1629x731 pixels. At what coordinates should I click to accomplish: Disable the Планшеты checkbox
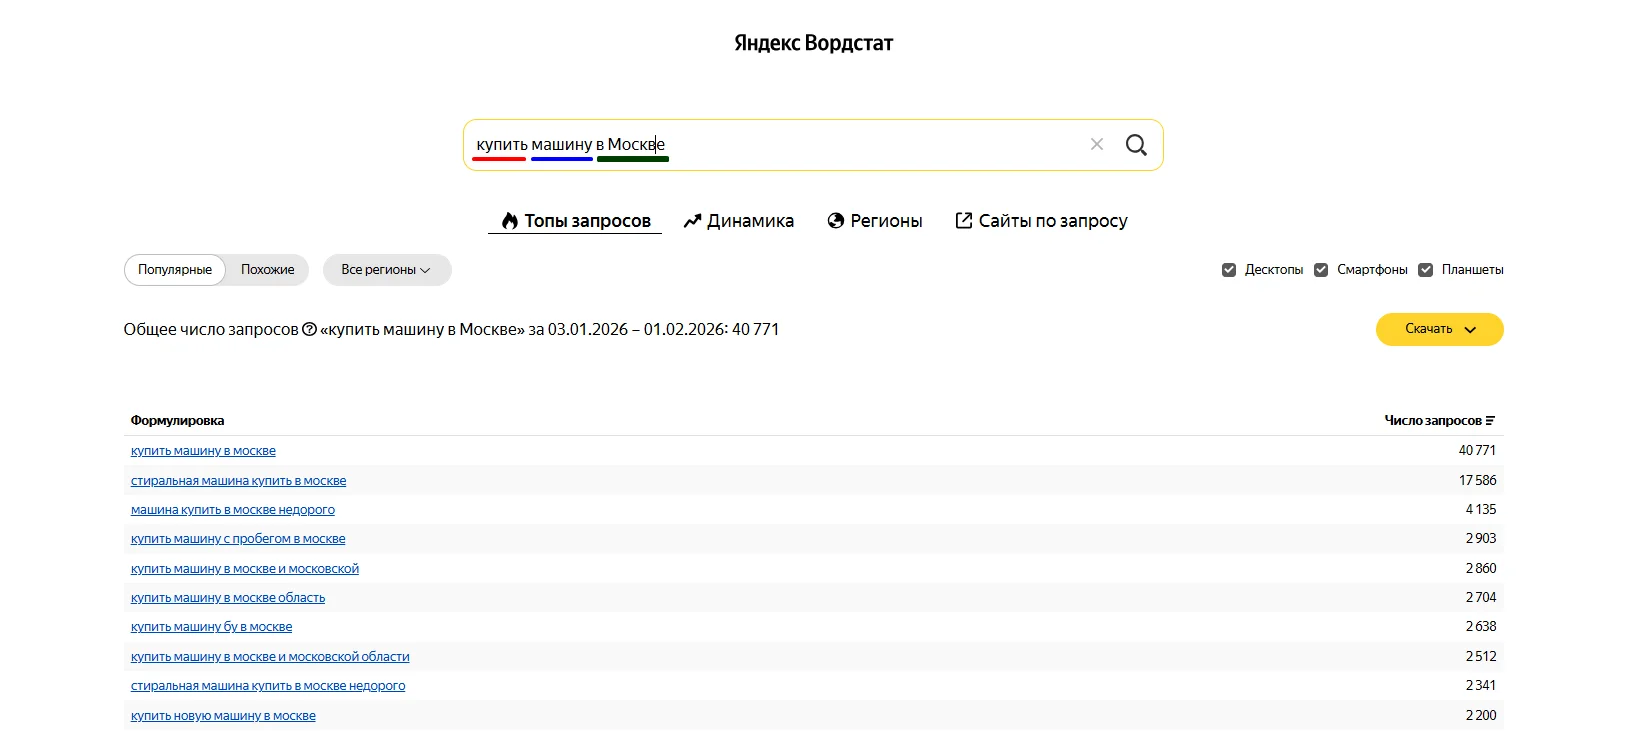[1426, 270]
